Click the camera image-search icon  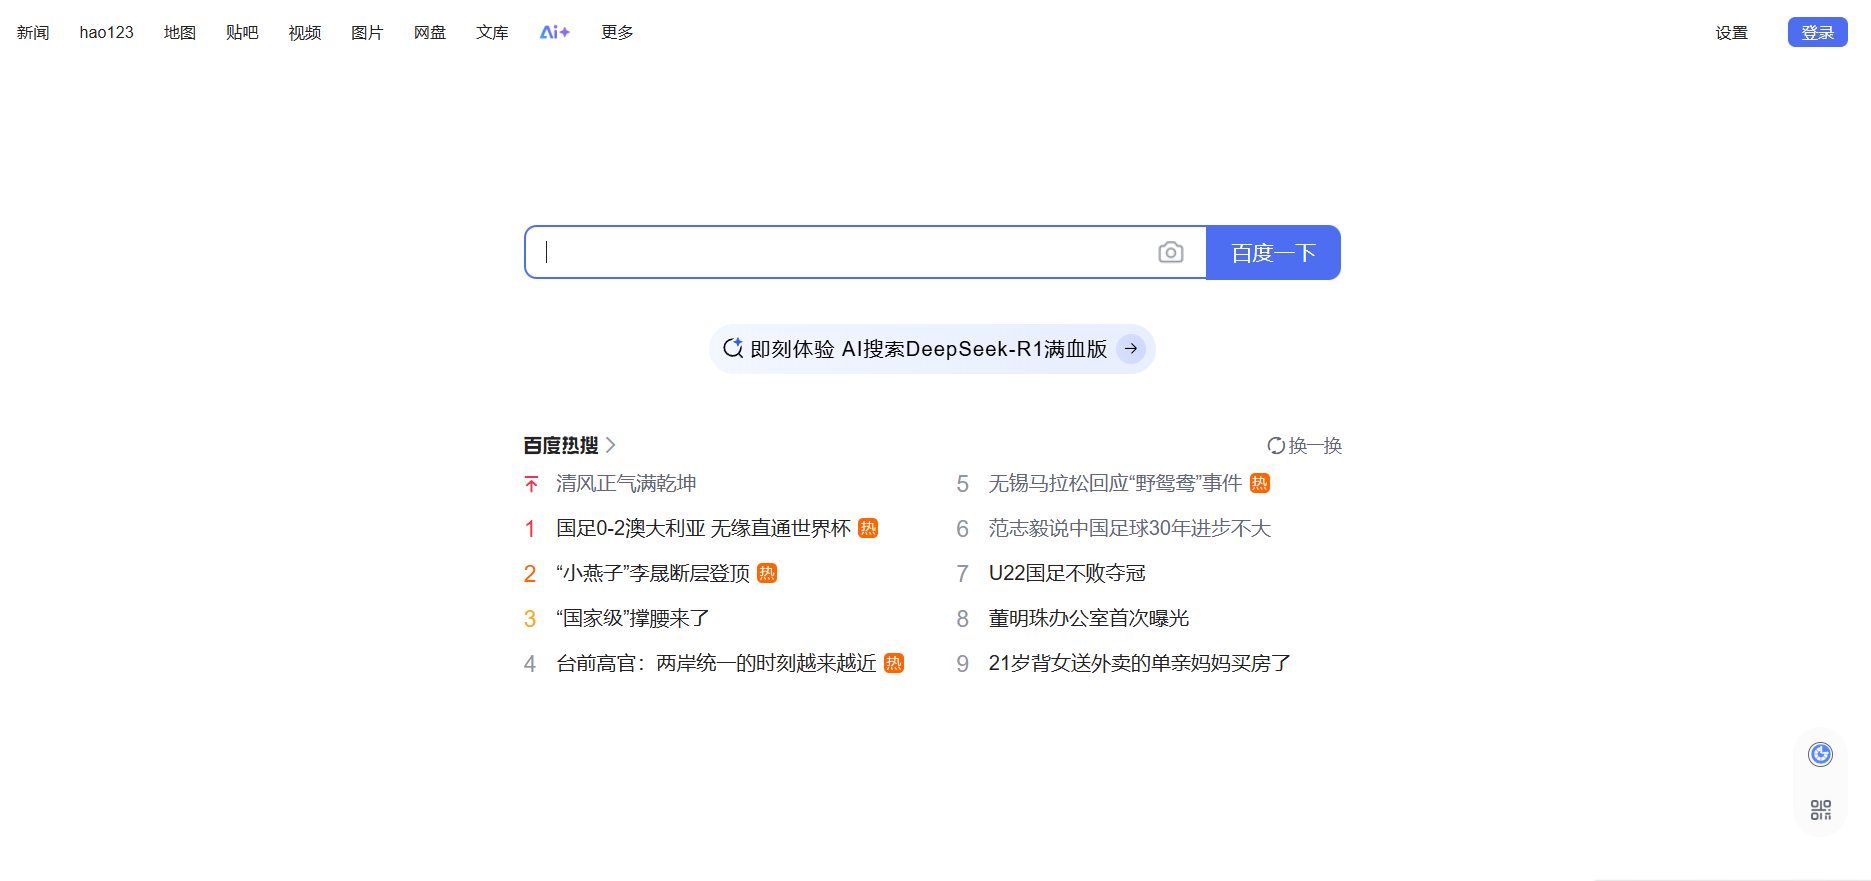(1170, 252)
